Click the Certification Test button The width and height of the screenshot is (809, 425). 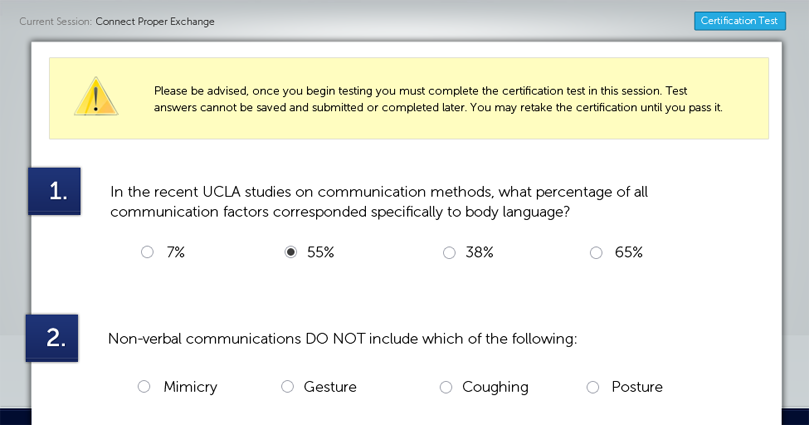(739, 21)
